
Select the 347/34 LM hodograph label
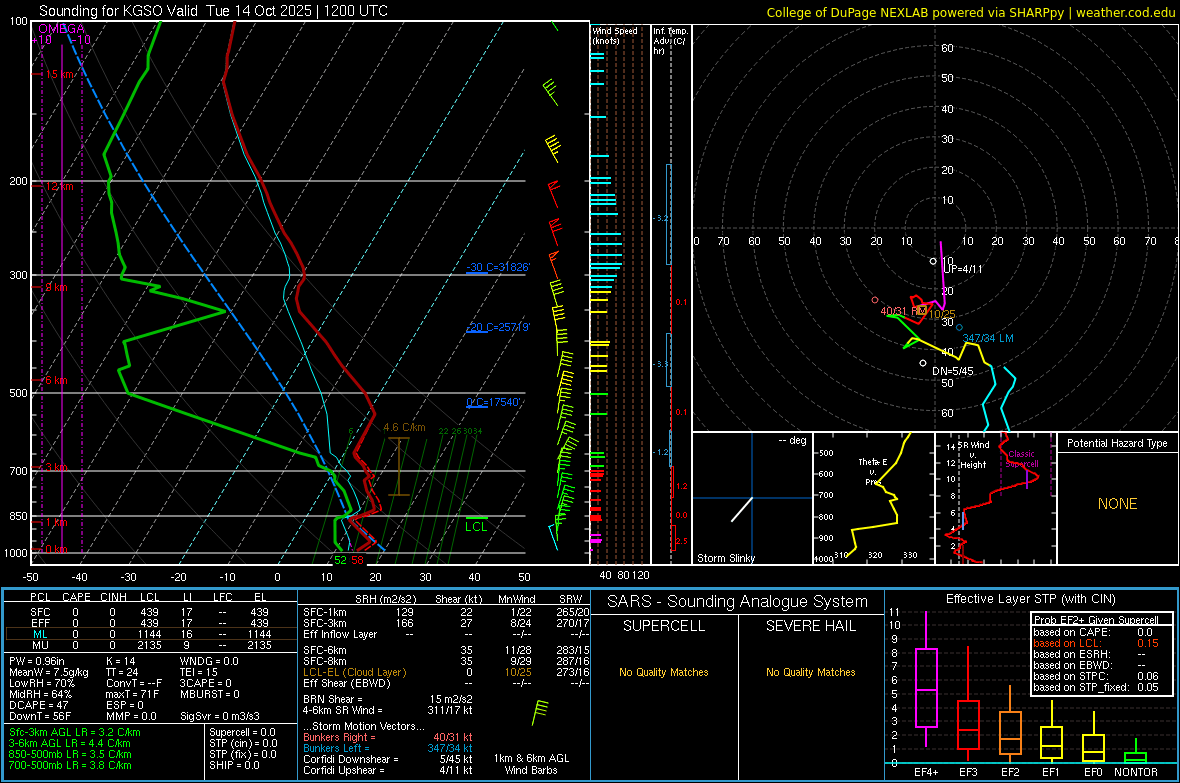988,338
